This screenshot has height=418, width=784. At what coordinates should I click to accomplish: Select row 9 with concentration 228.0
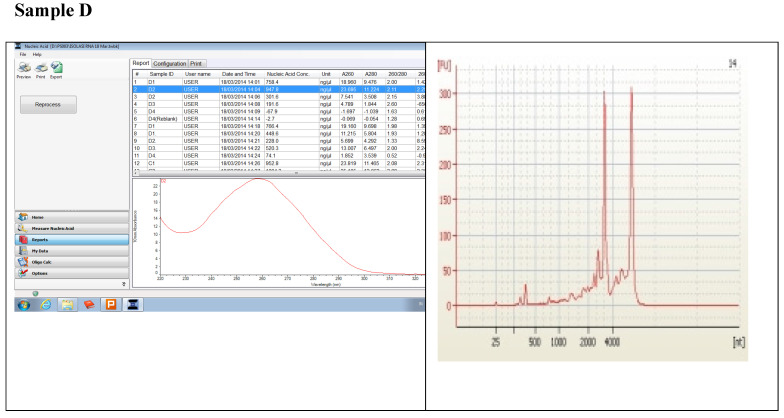pos(278,141)
